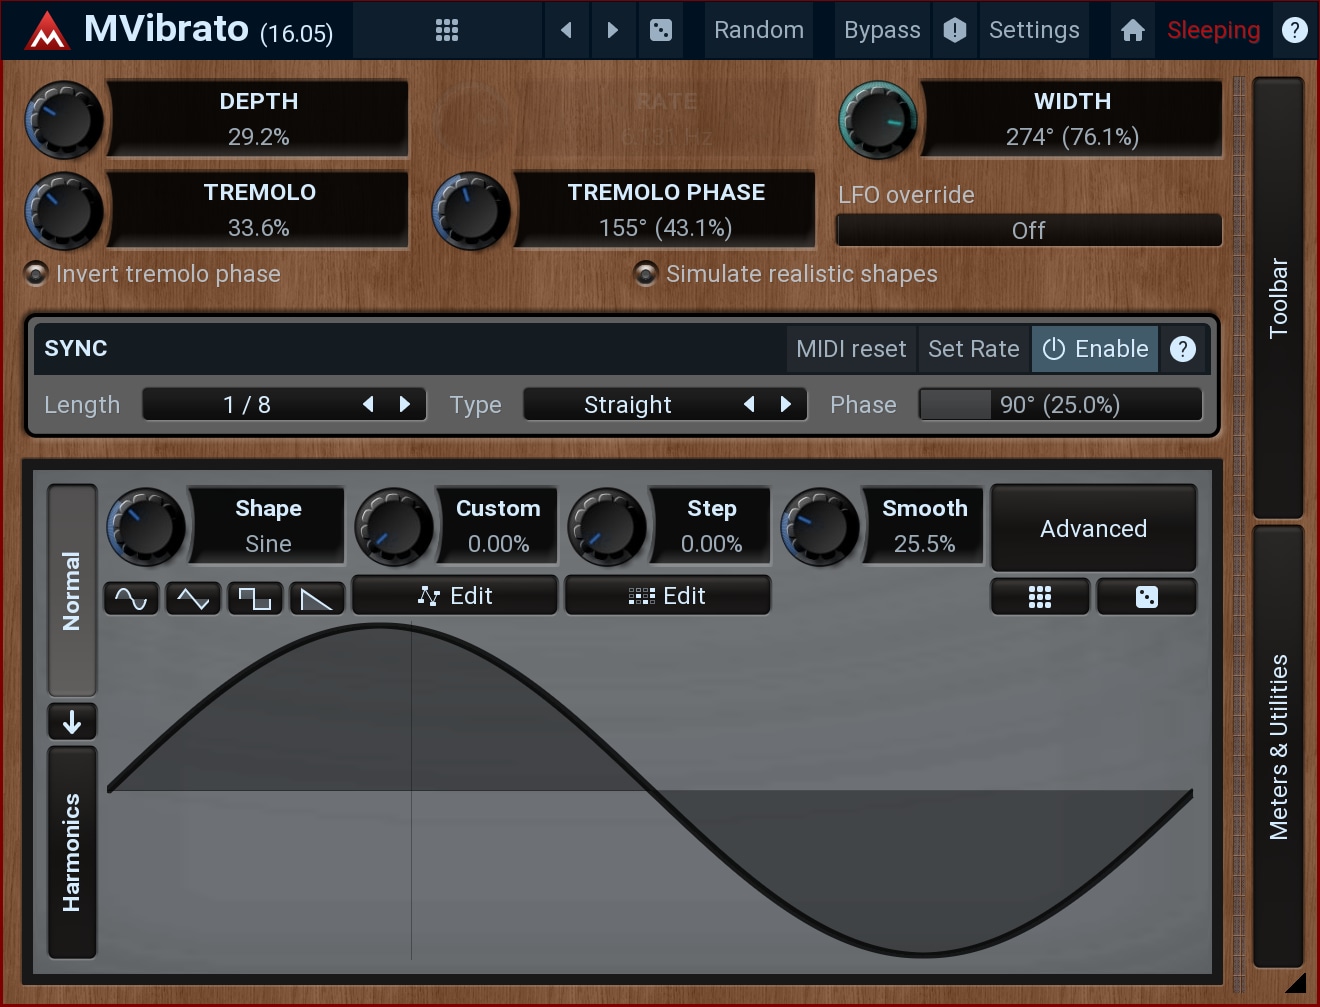
Task: Select the sine wave shape icon
Action: (131, 598)
